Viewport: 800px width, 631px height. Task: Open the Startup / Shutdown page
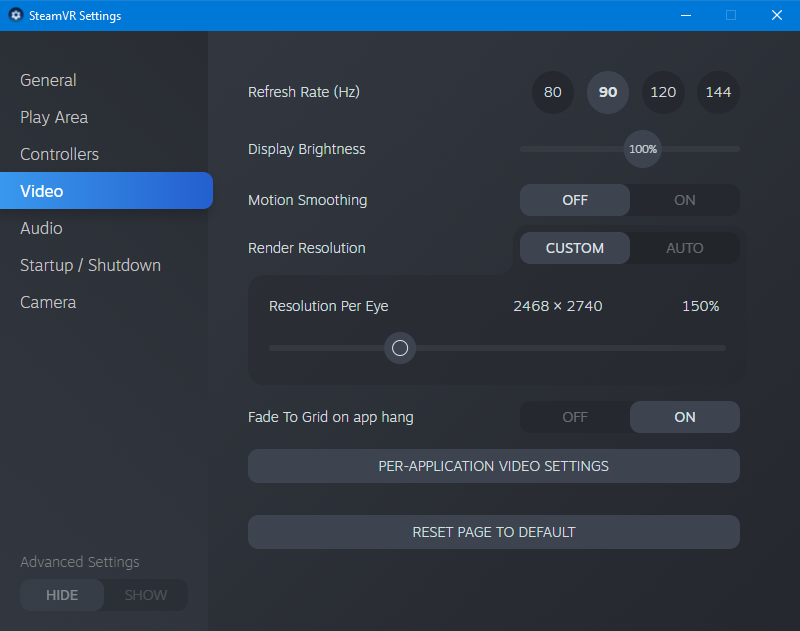click(x=90, y=265)
